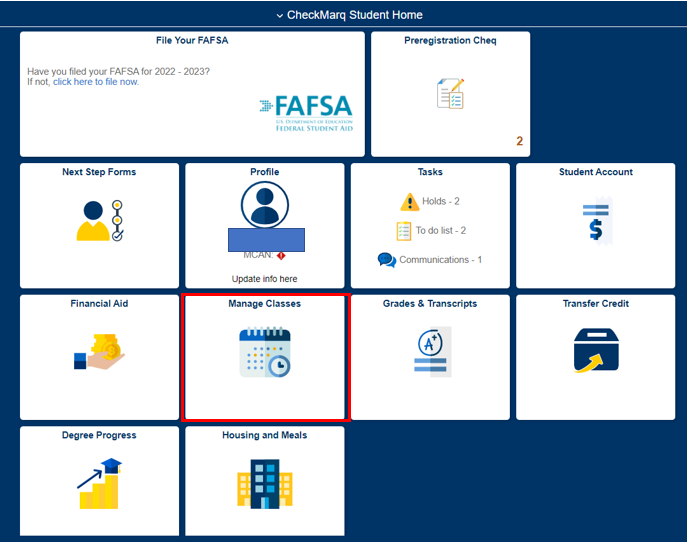Open To do list - 2 item
This screenshot has width=687, height=543.
click(x=440, y=231)
